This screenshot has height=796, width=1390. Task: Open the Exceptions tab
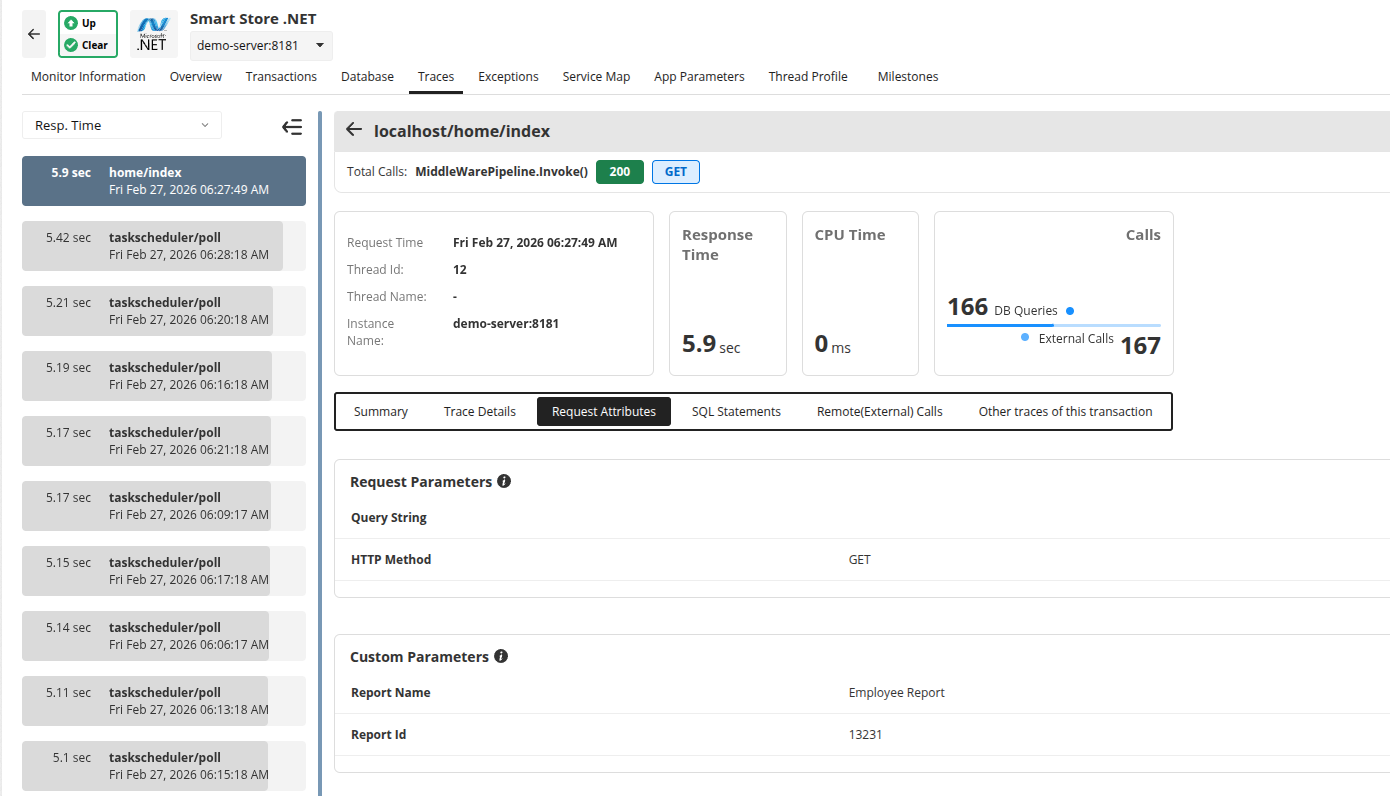(x=508, y=77)
